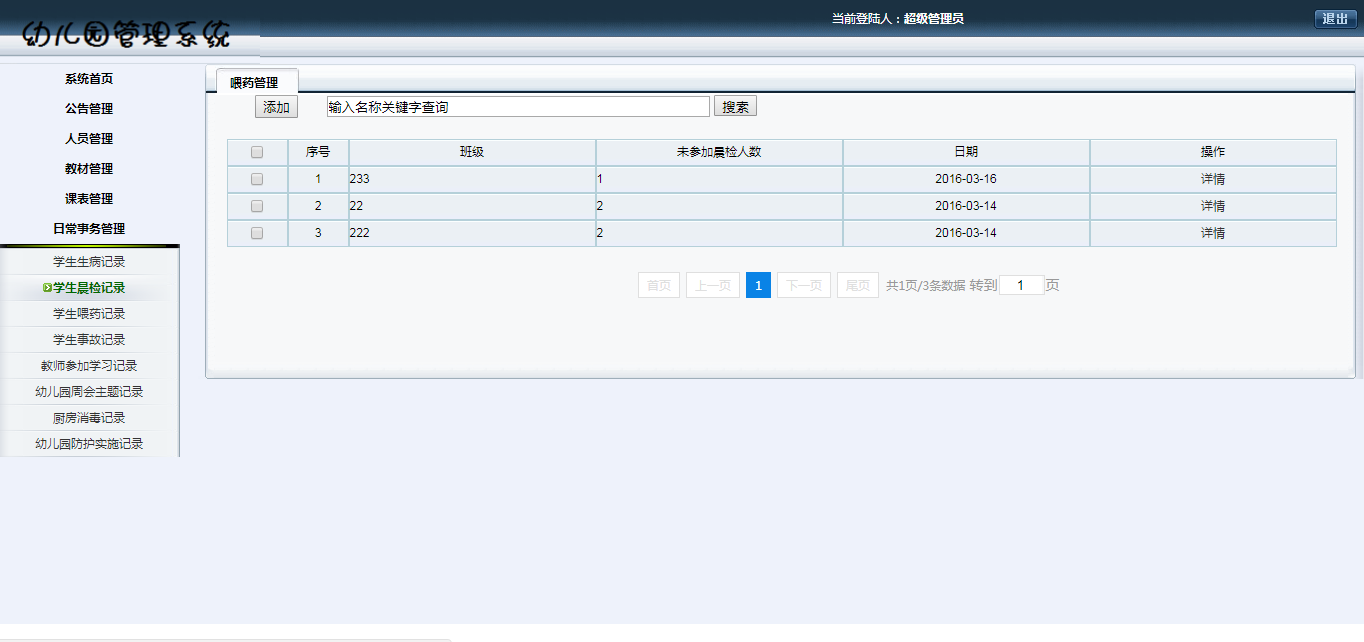Viewport: 1364px width, 642px height.
Task: Click the 搜索 button
Action: (x=735, y=106)
